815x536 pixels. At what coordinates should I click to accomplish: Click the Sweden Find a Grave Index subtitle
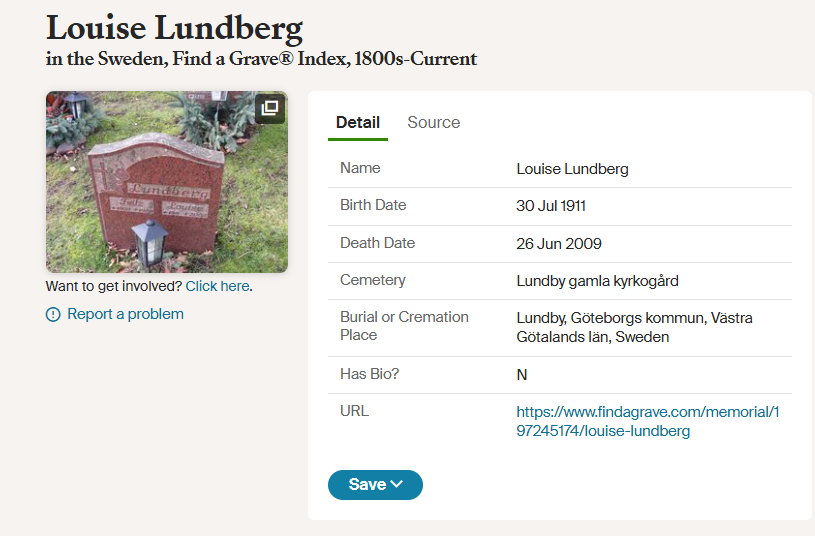[x=261, y=59]
